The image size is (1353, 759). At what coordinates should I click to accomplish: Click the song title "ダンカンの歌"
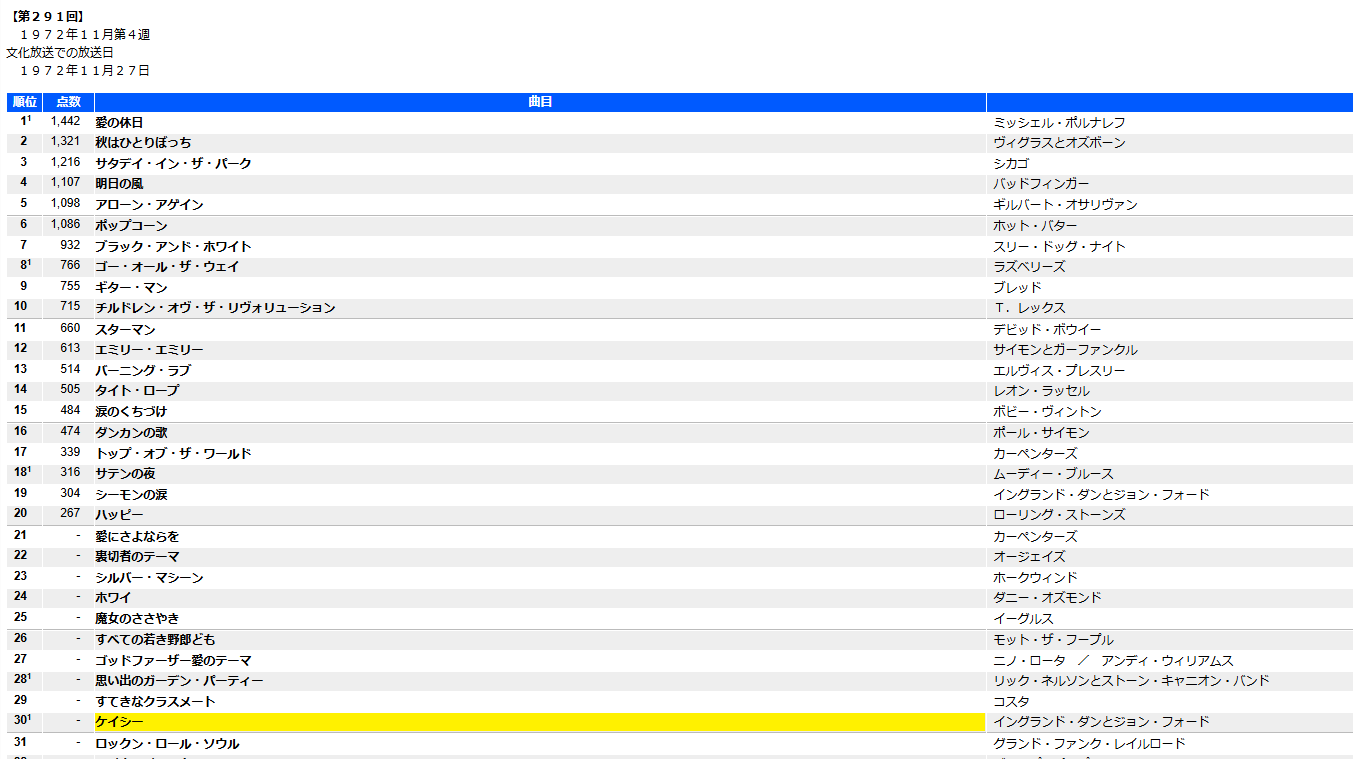131,433
